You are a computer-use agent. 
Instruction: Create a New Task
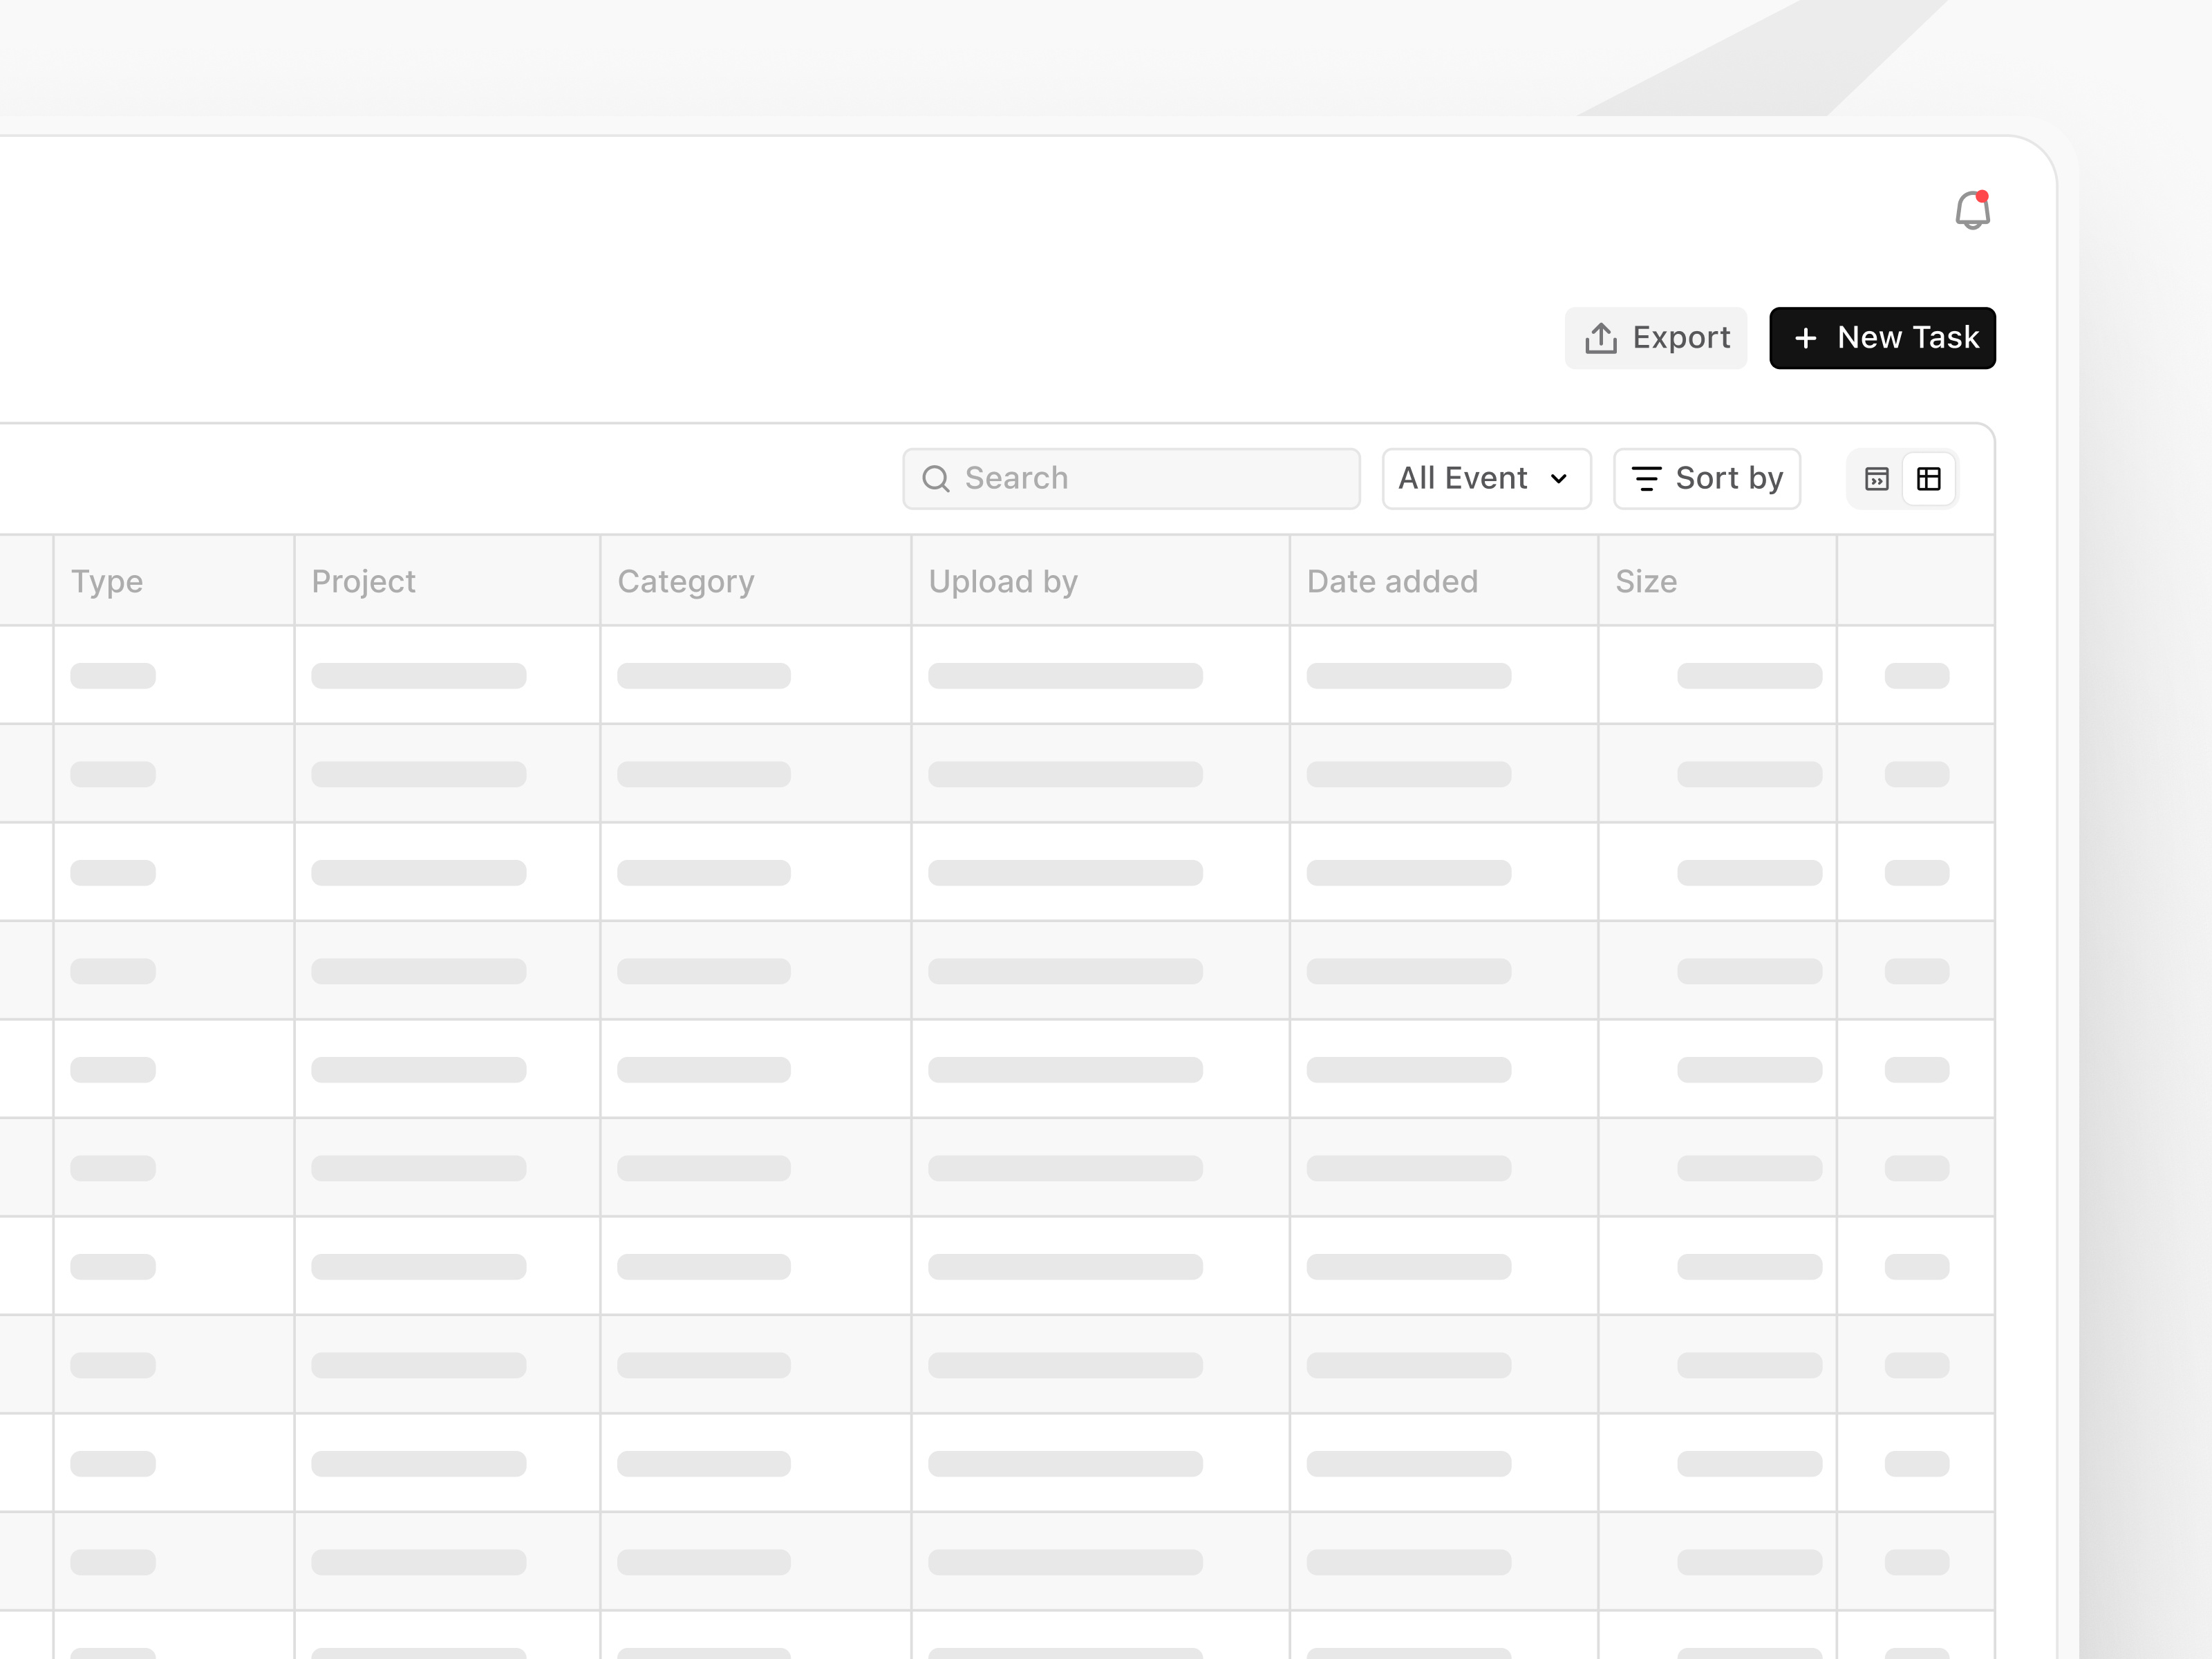click(1882, 338)
